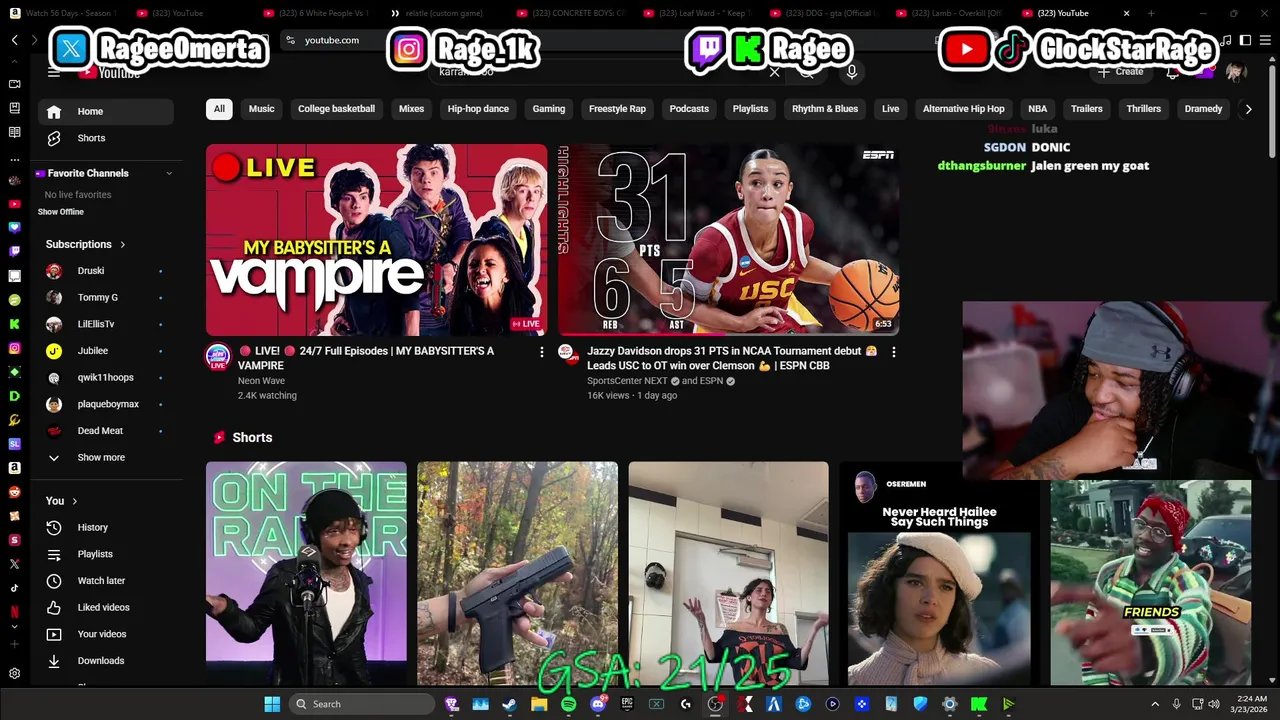Select the NBA category chip
The height and width of the screenshot is (720, 1280).
[1038, 109]
